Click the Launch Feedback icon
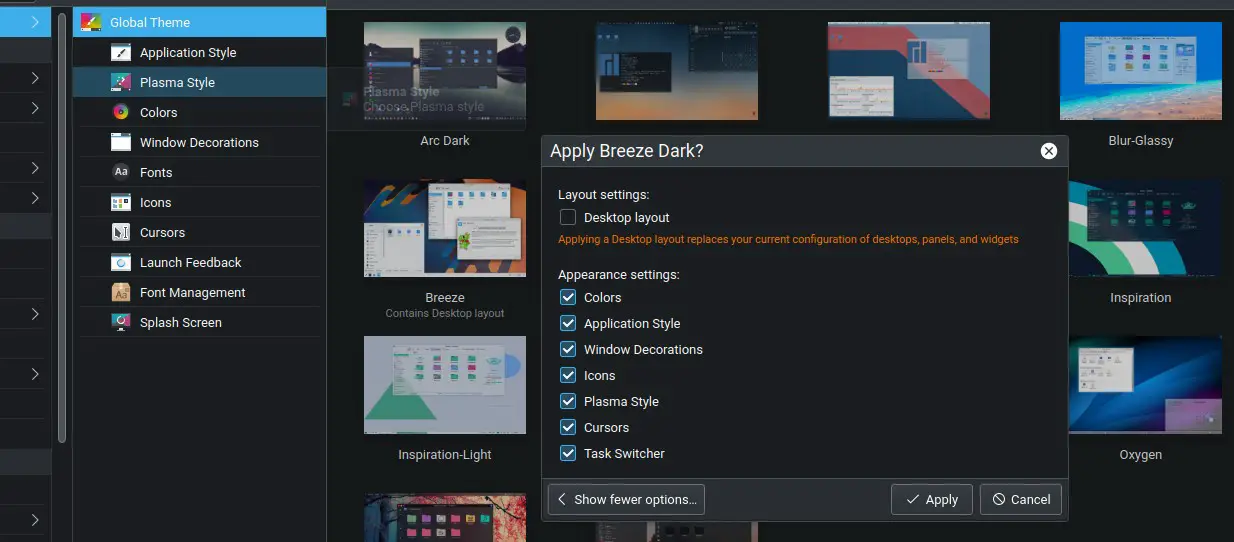1234x542 pixels. tap(121, 262)
